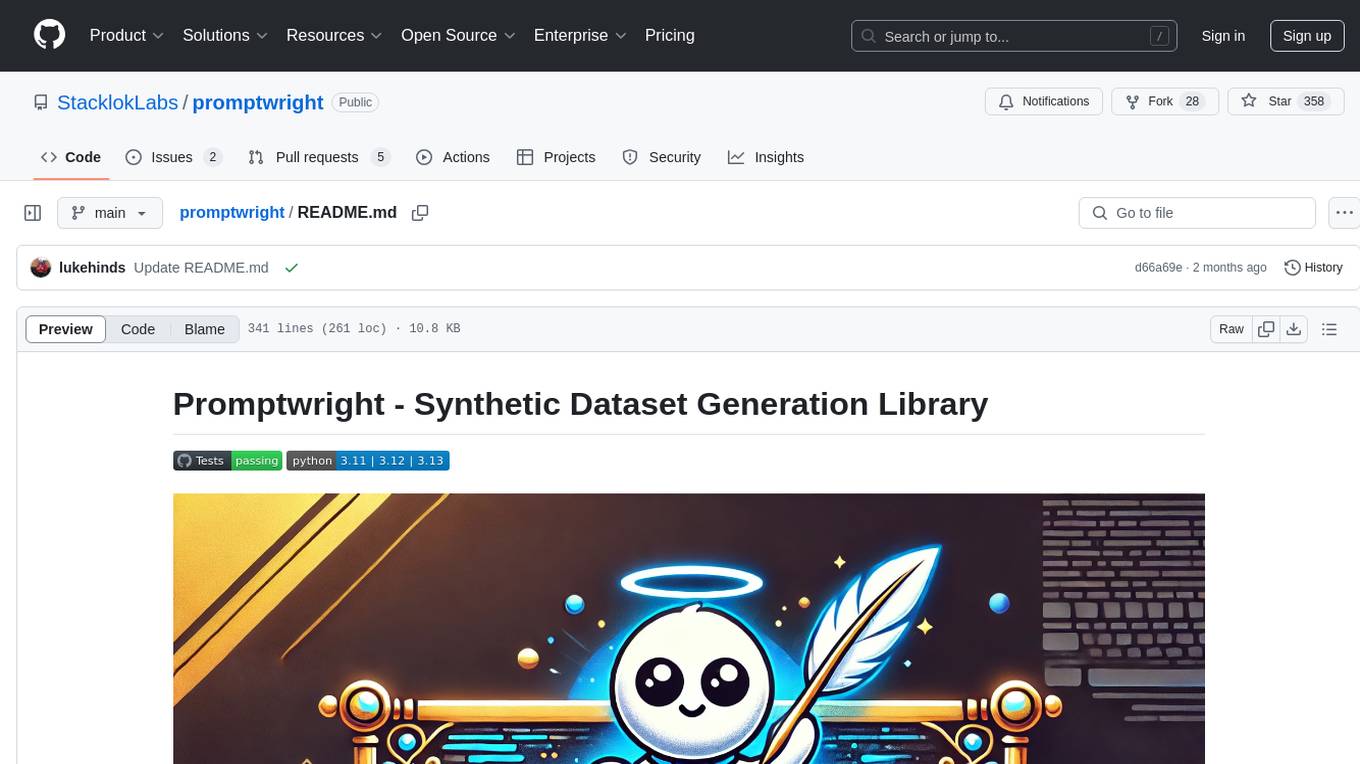Switch to the Actions tab

pyautogui.click(x=453, y=157)
